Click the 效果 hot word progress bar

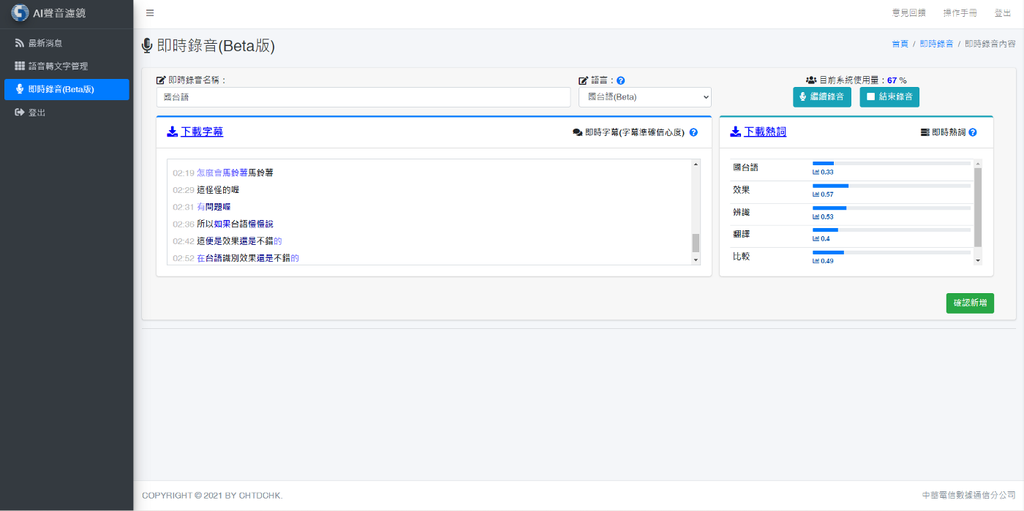pyautogui.click(x=891, y=186)
